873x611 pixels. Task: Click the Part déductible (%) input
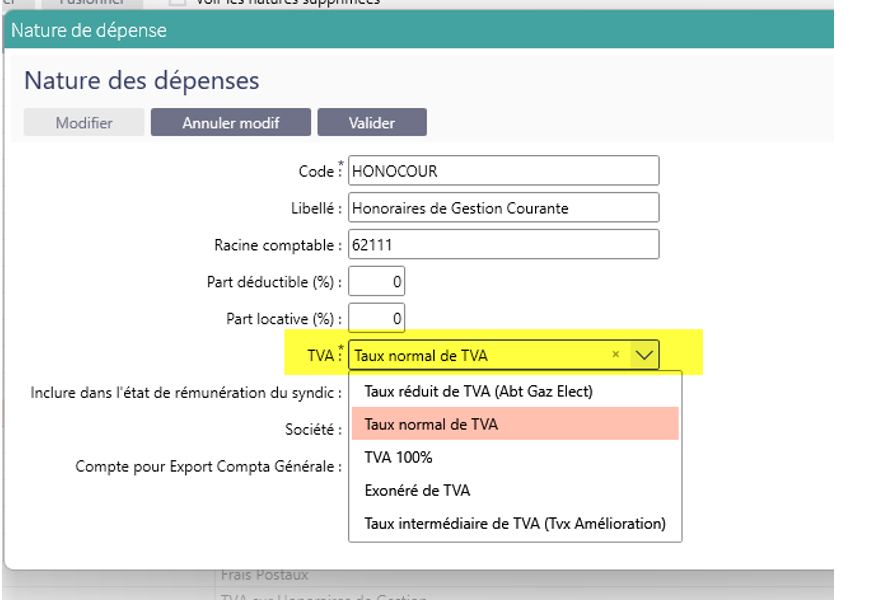[376, 282]
